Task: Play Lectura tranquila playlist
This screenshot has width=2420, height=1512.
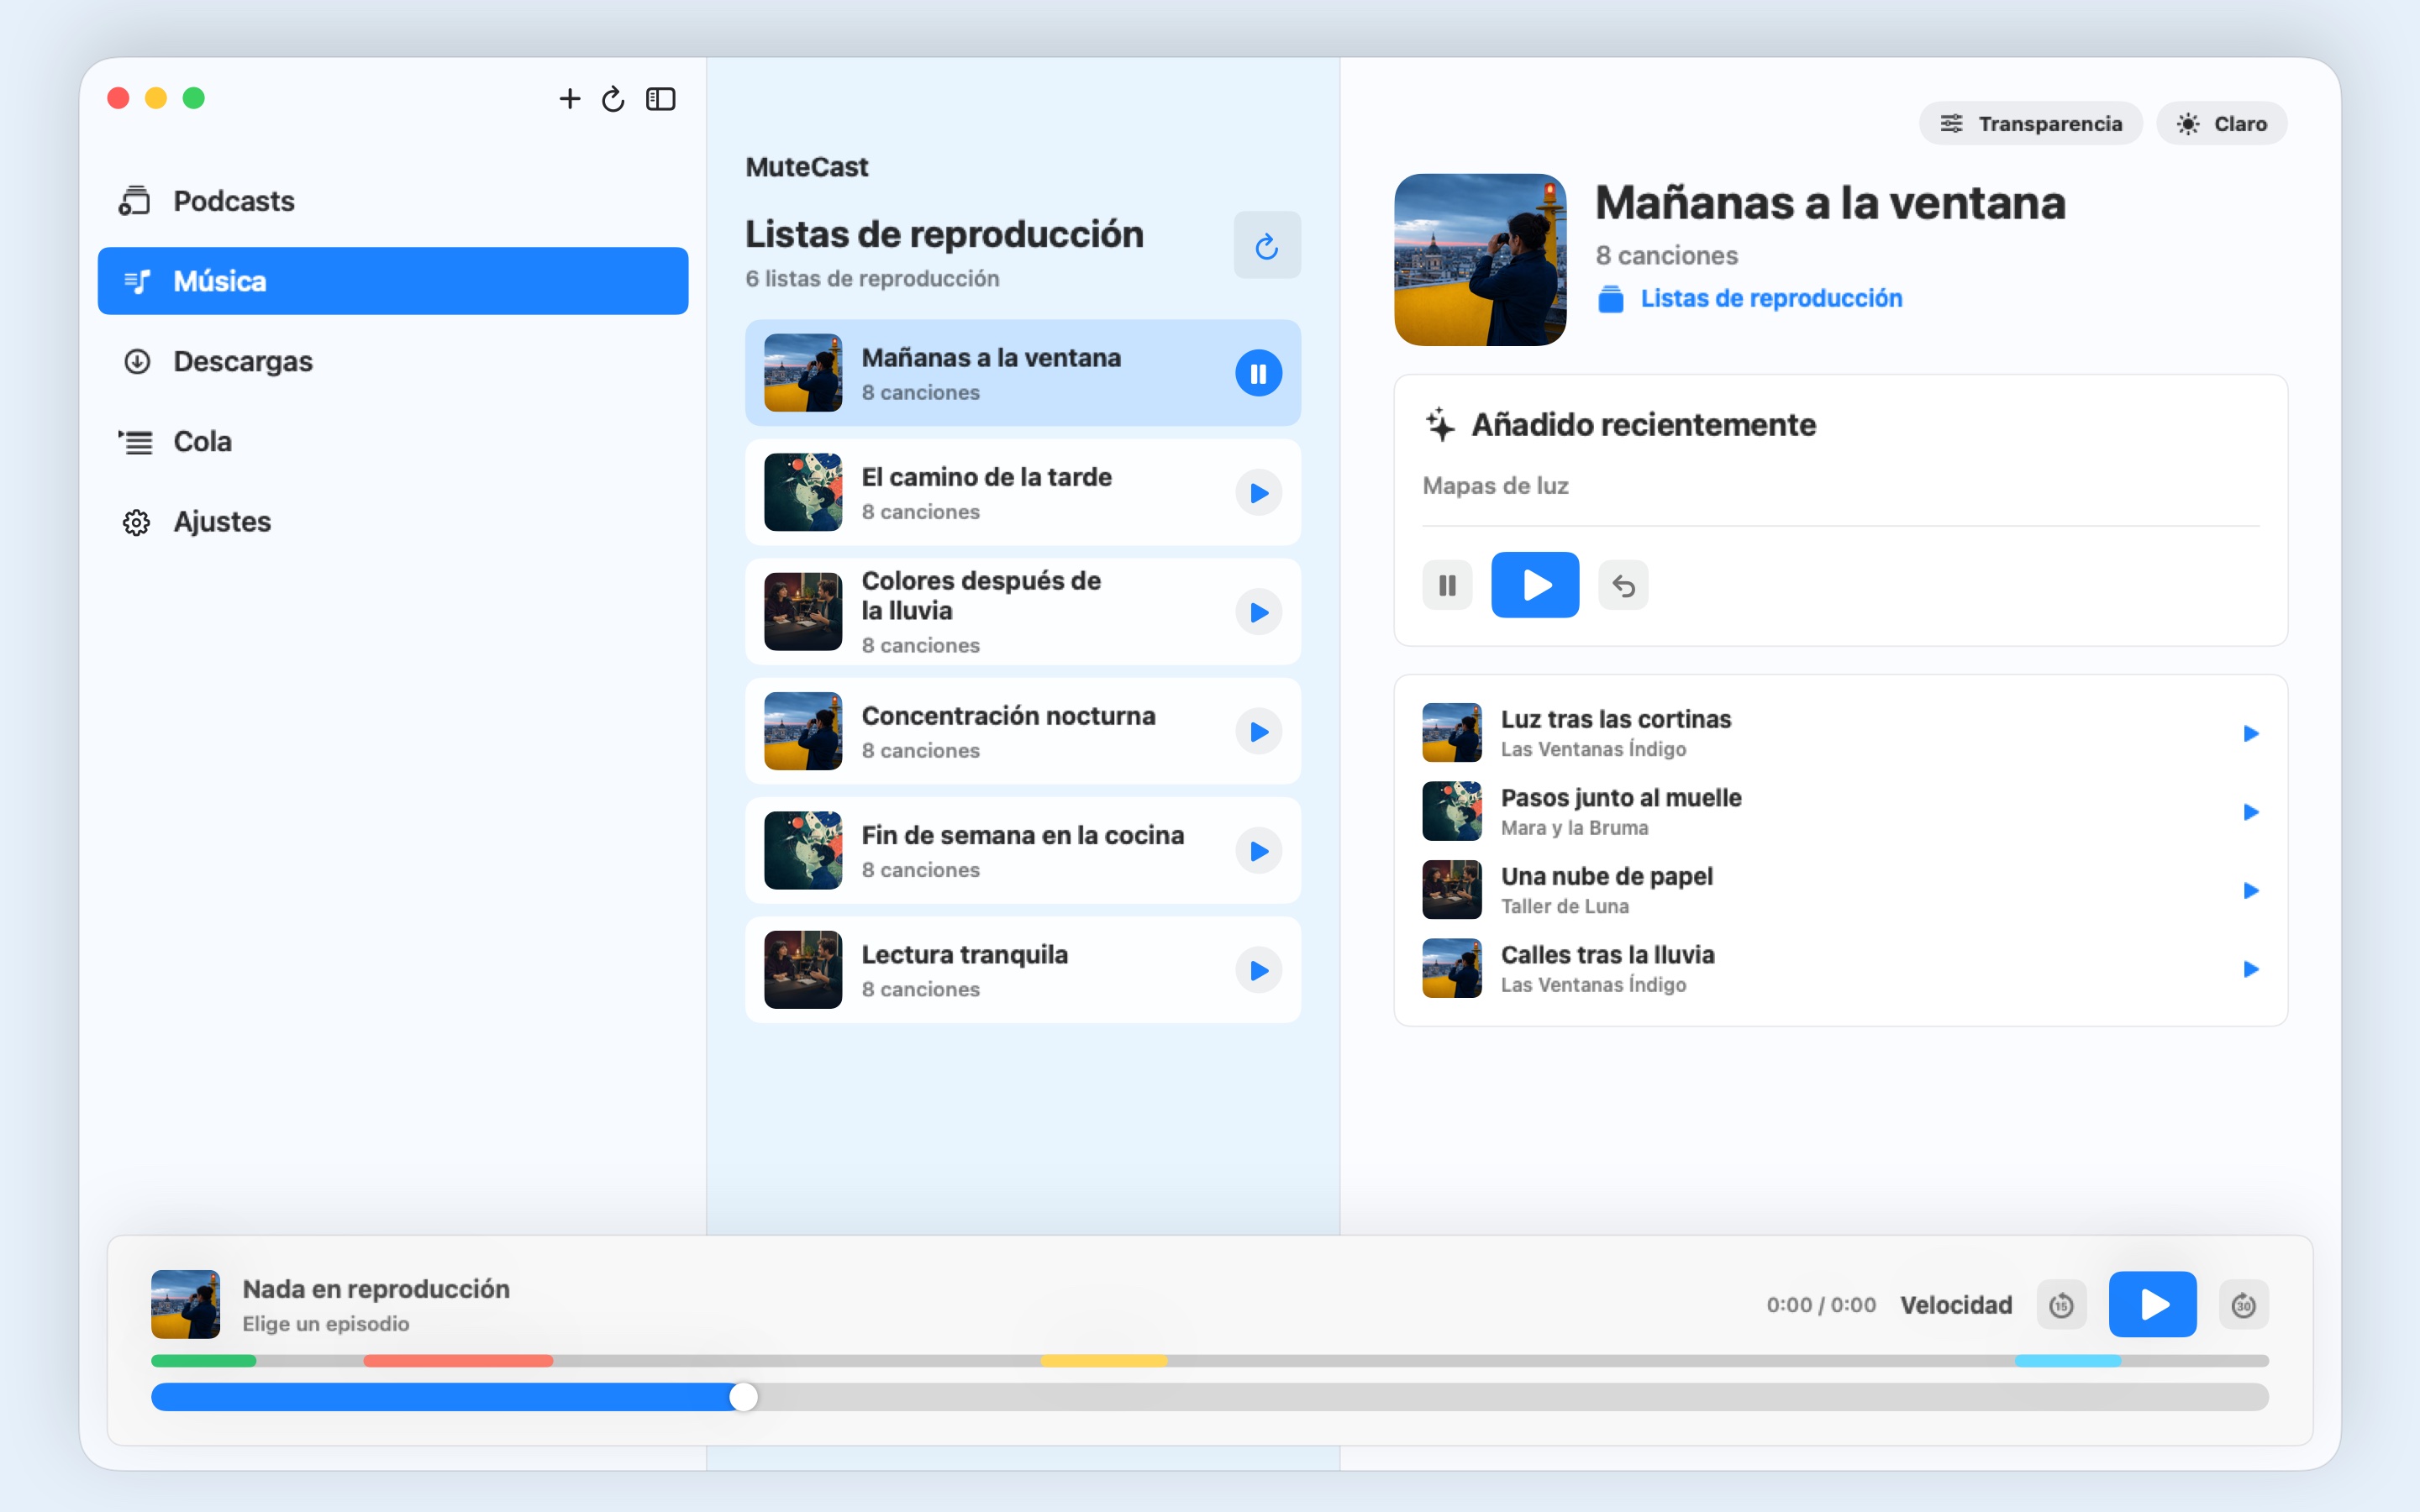Action: [x=1259, y=970]
